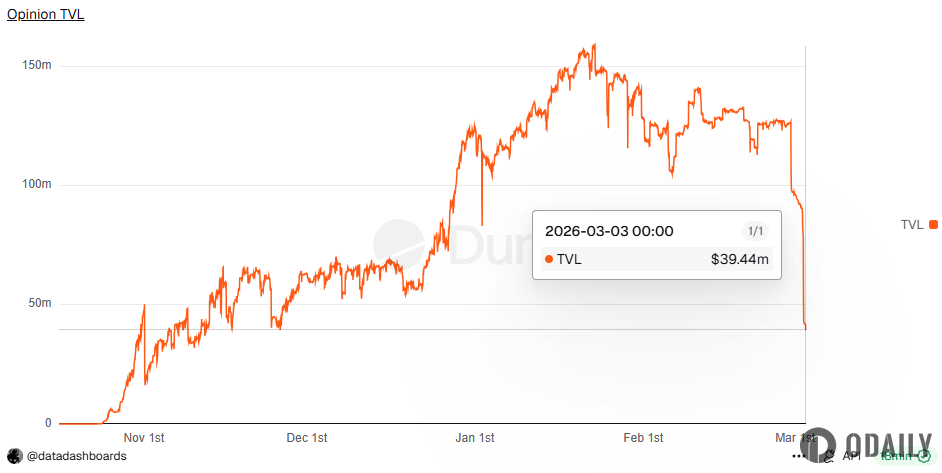Screen dimensions: 942x473
Task: Toggle the TVL legend orange square
Action: 933,225
